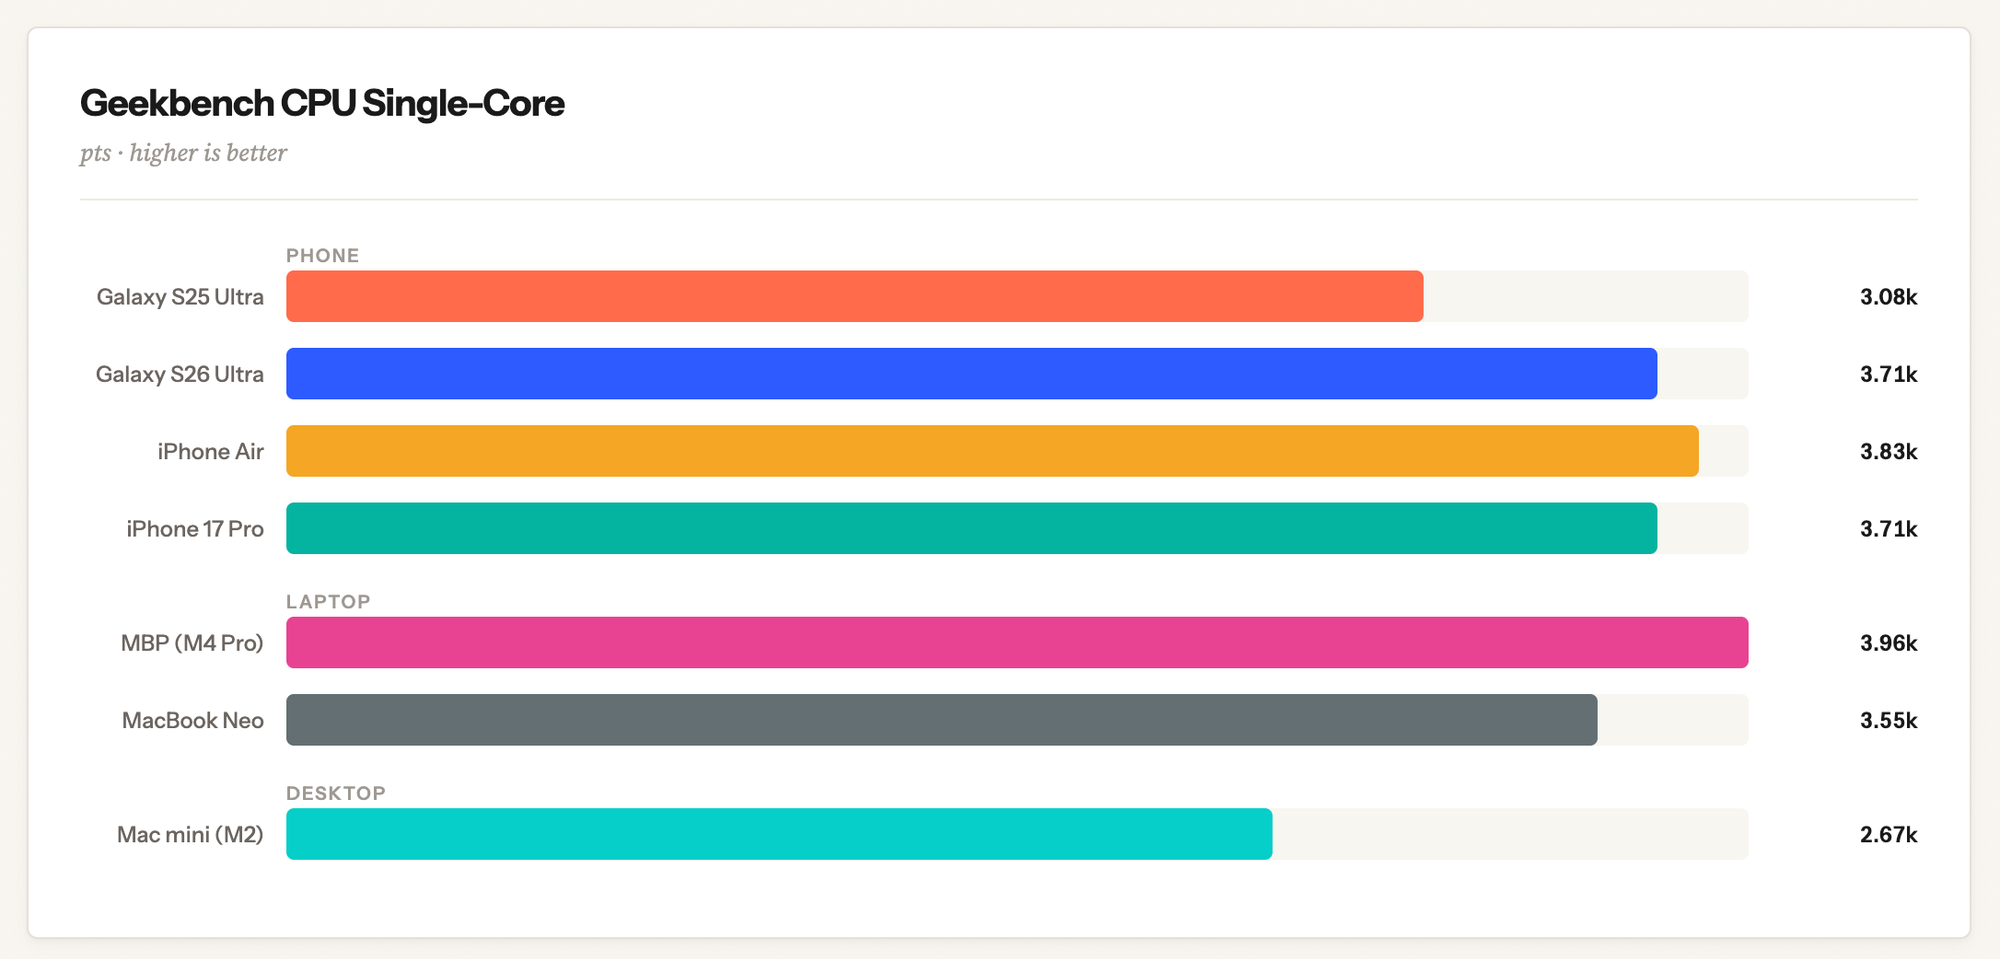This screenshot has height=959, width=2000.
Task: Select the 2.67k score for Mac mini
Action: (x=1888, y=835)
